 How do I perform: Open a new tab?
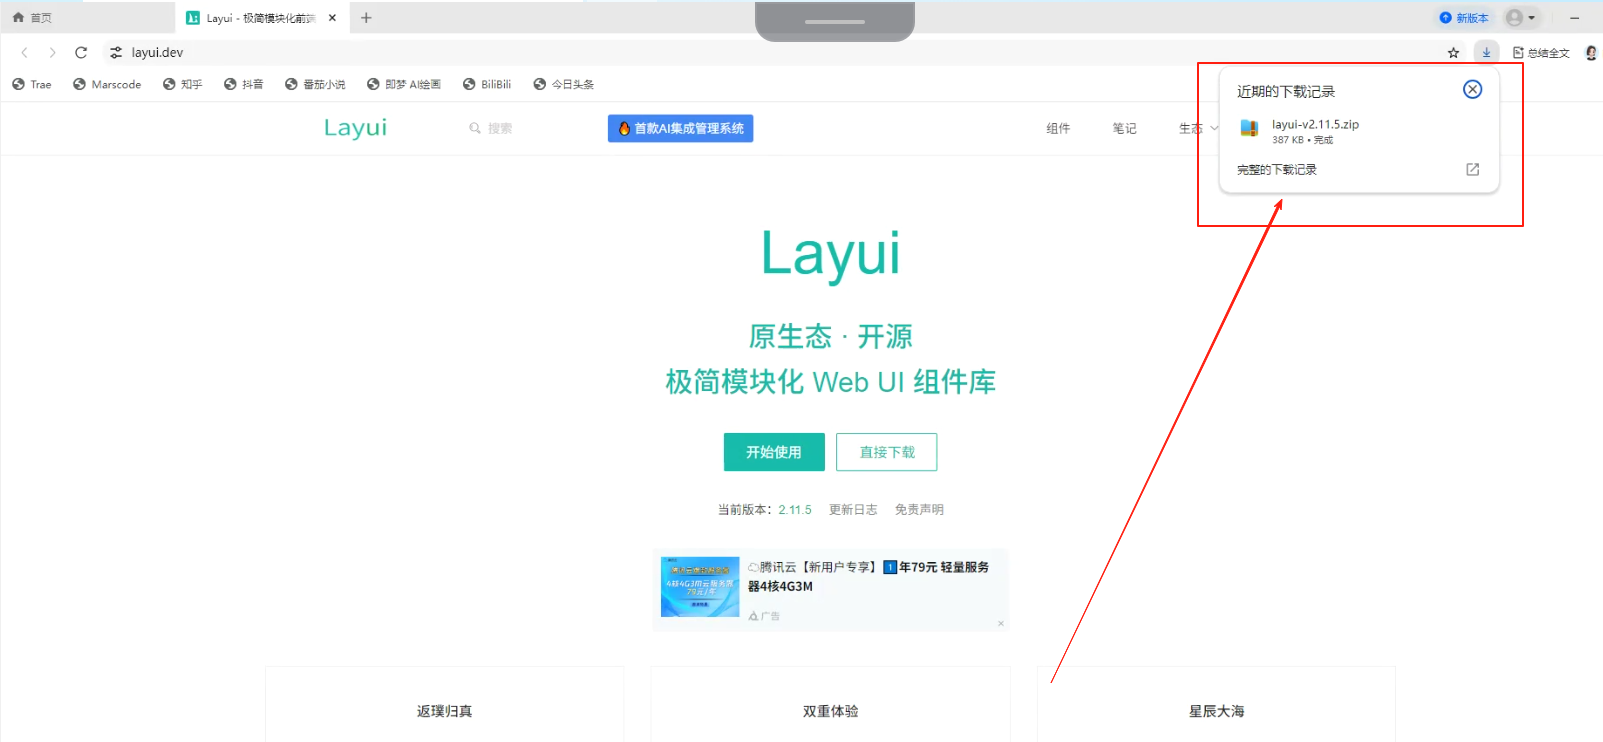[x=366, y=18]
